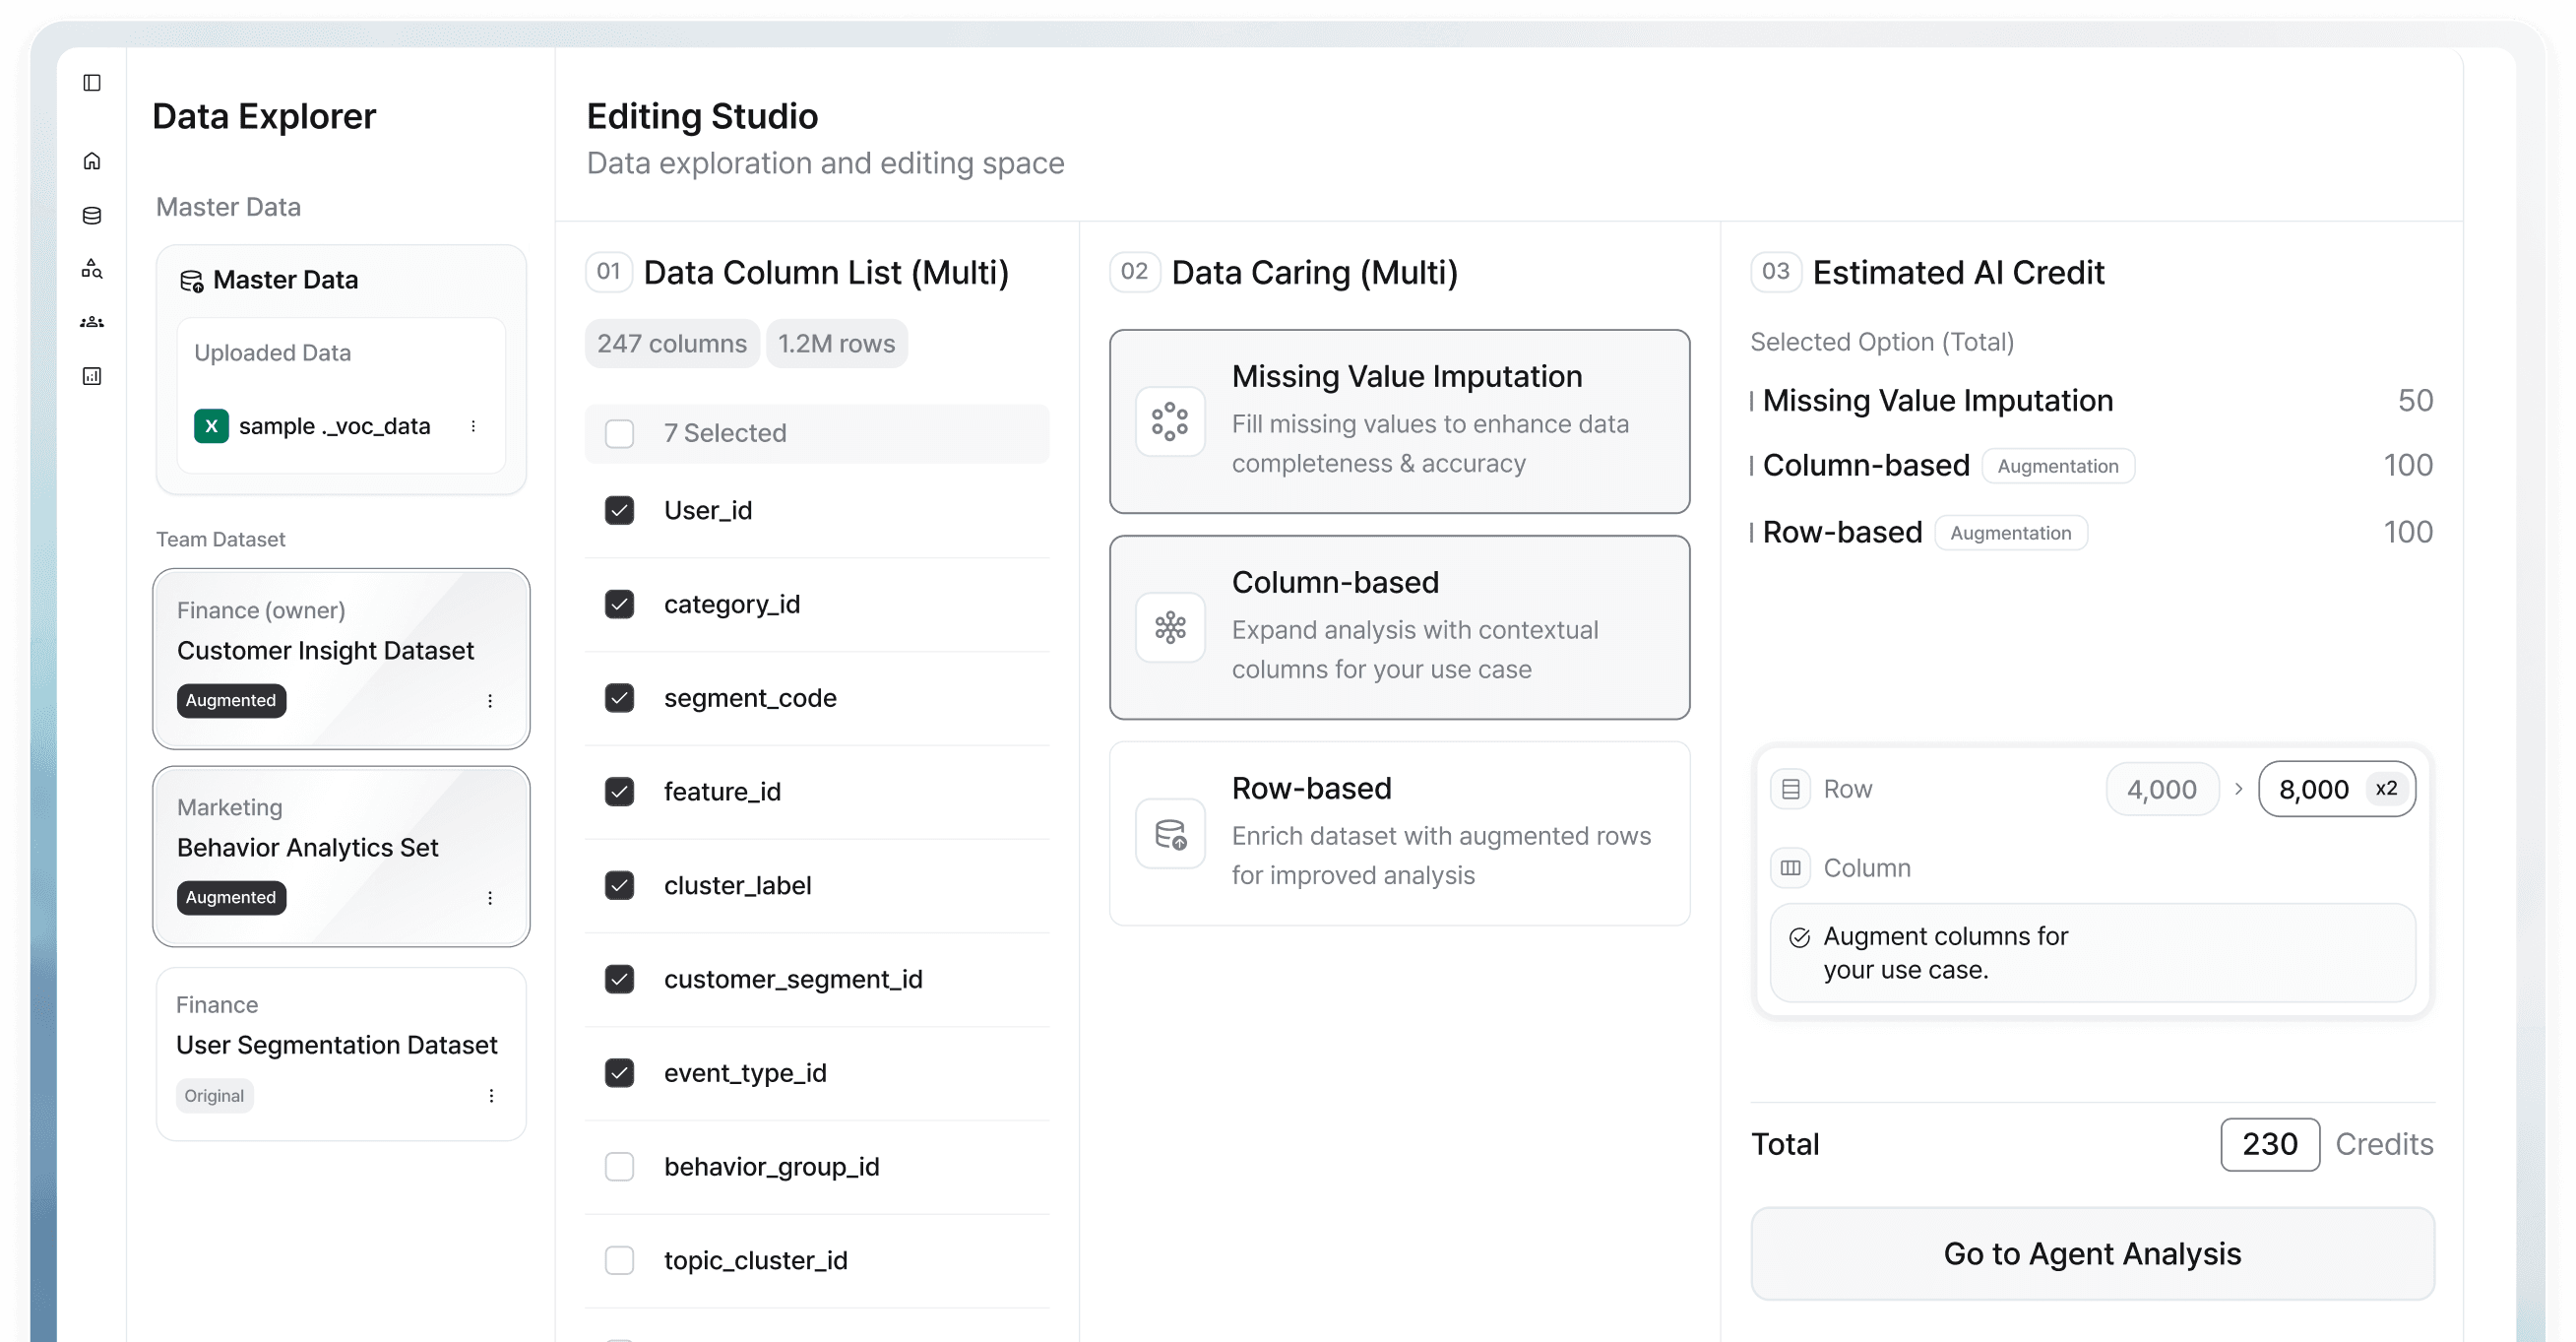Viewport: 2576px width, 1342px height.
Task: Select the Row-based data caring option
Action: (1399, 833)
